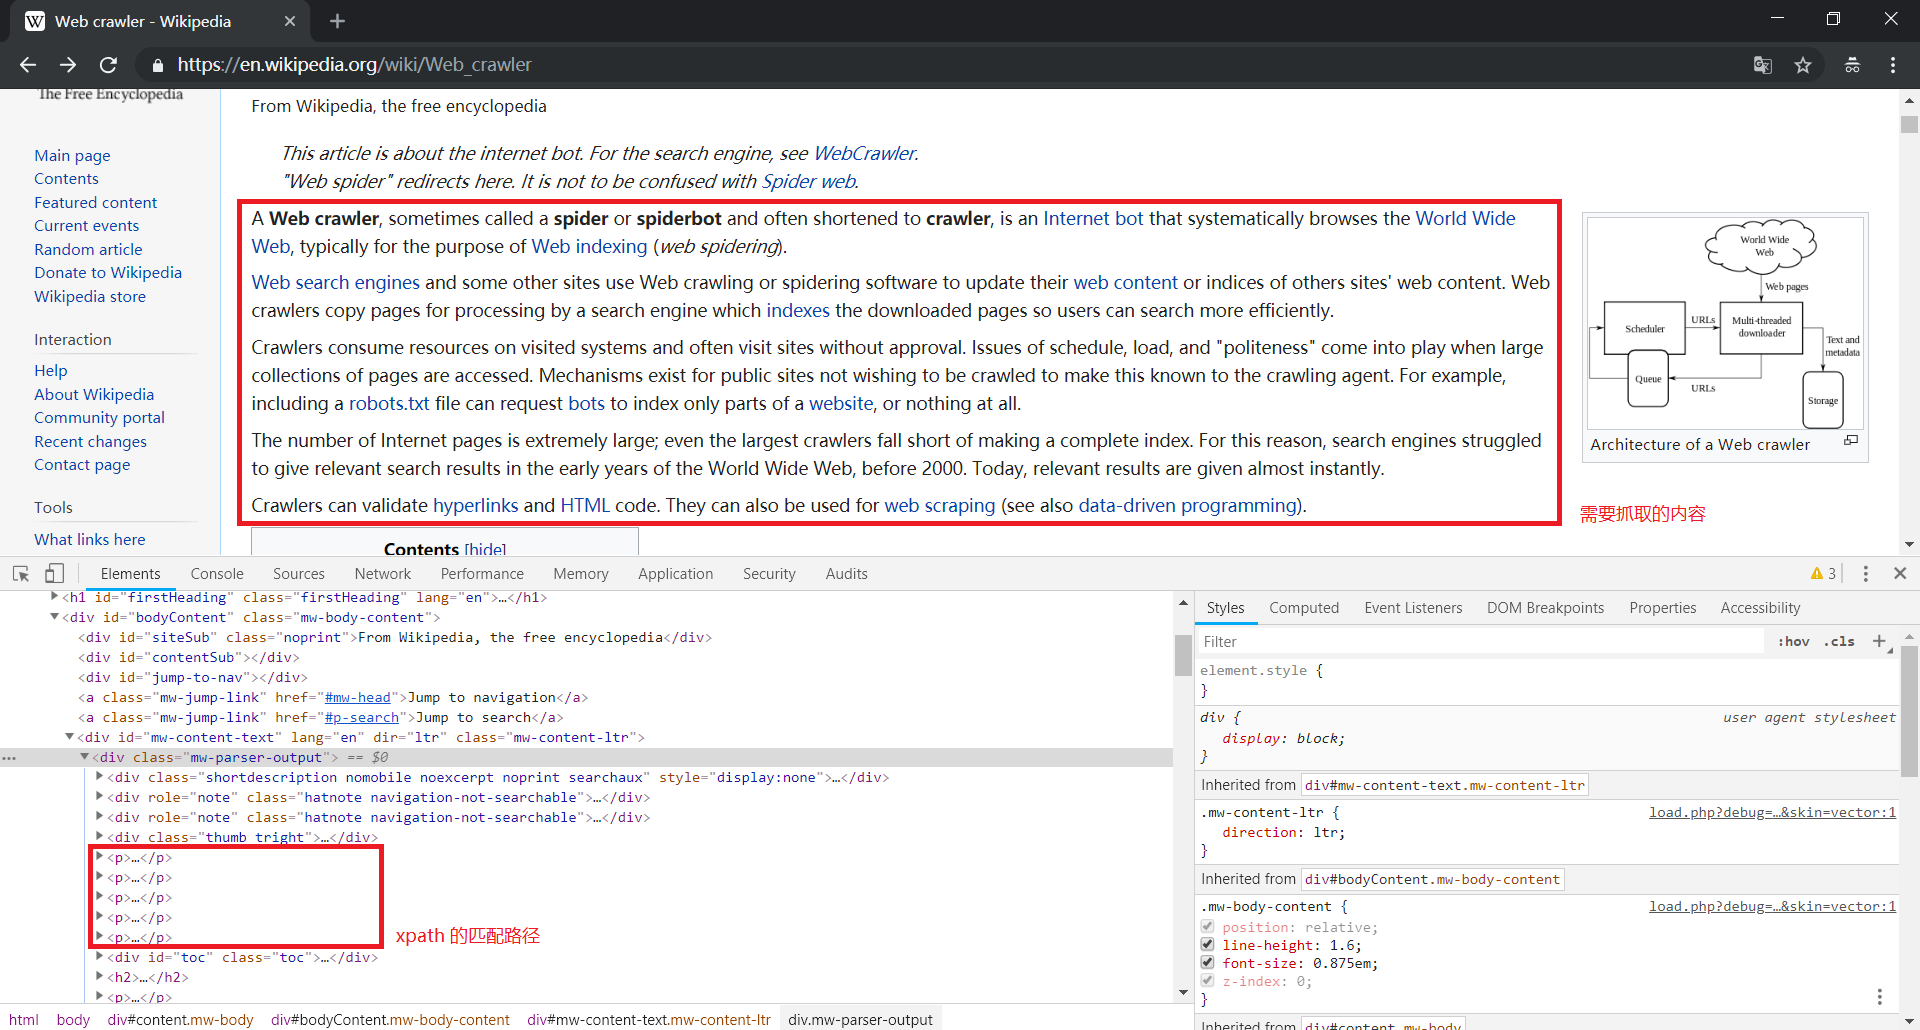This screenshot has height=1030, width=1920.
Task: Reload the Web crawler page
Action: tap(108, 65)
